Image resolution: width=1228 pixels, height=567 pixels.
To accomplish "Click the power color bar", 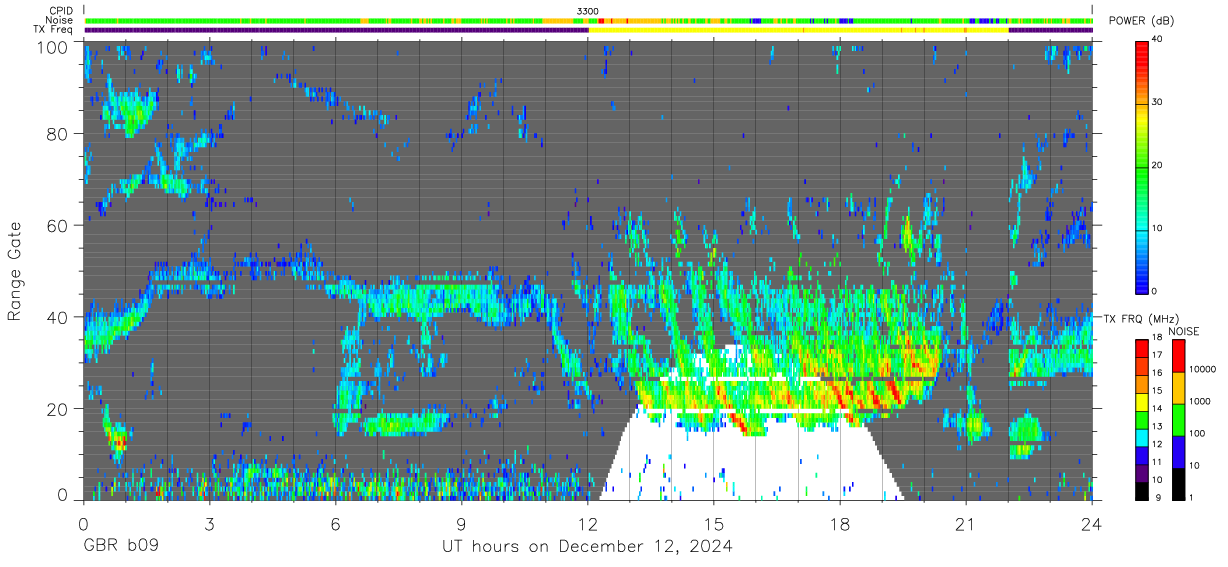I will pyautogui.click(x=1141, y=166).
